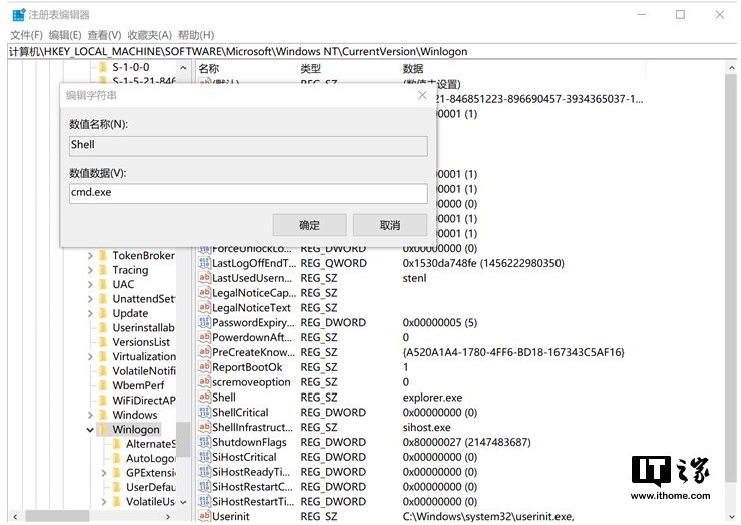
Task: Click the LastUsedUsern... string value icon
Action: pos(204,277)
